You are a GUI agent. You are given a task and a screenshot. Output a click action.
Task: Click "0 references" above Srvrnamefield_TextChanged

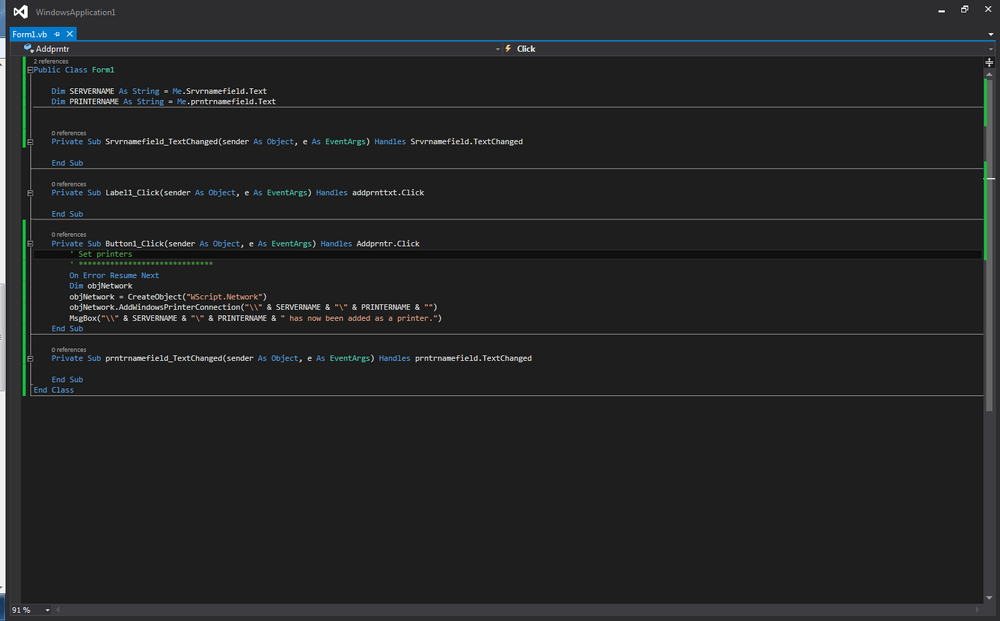point(69,133)
